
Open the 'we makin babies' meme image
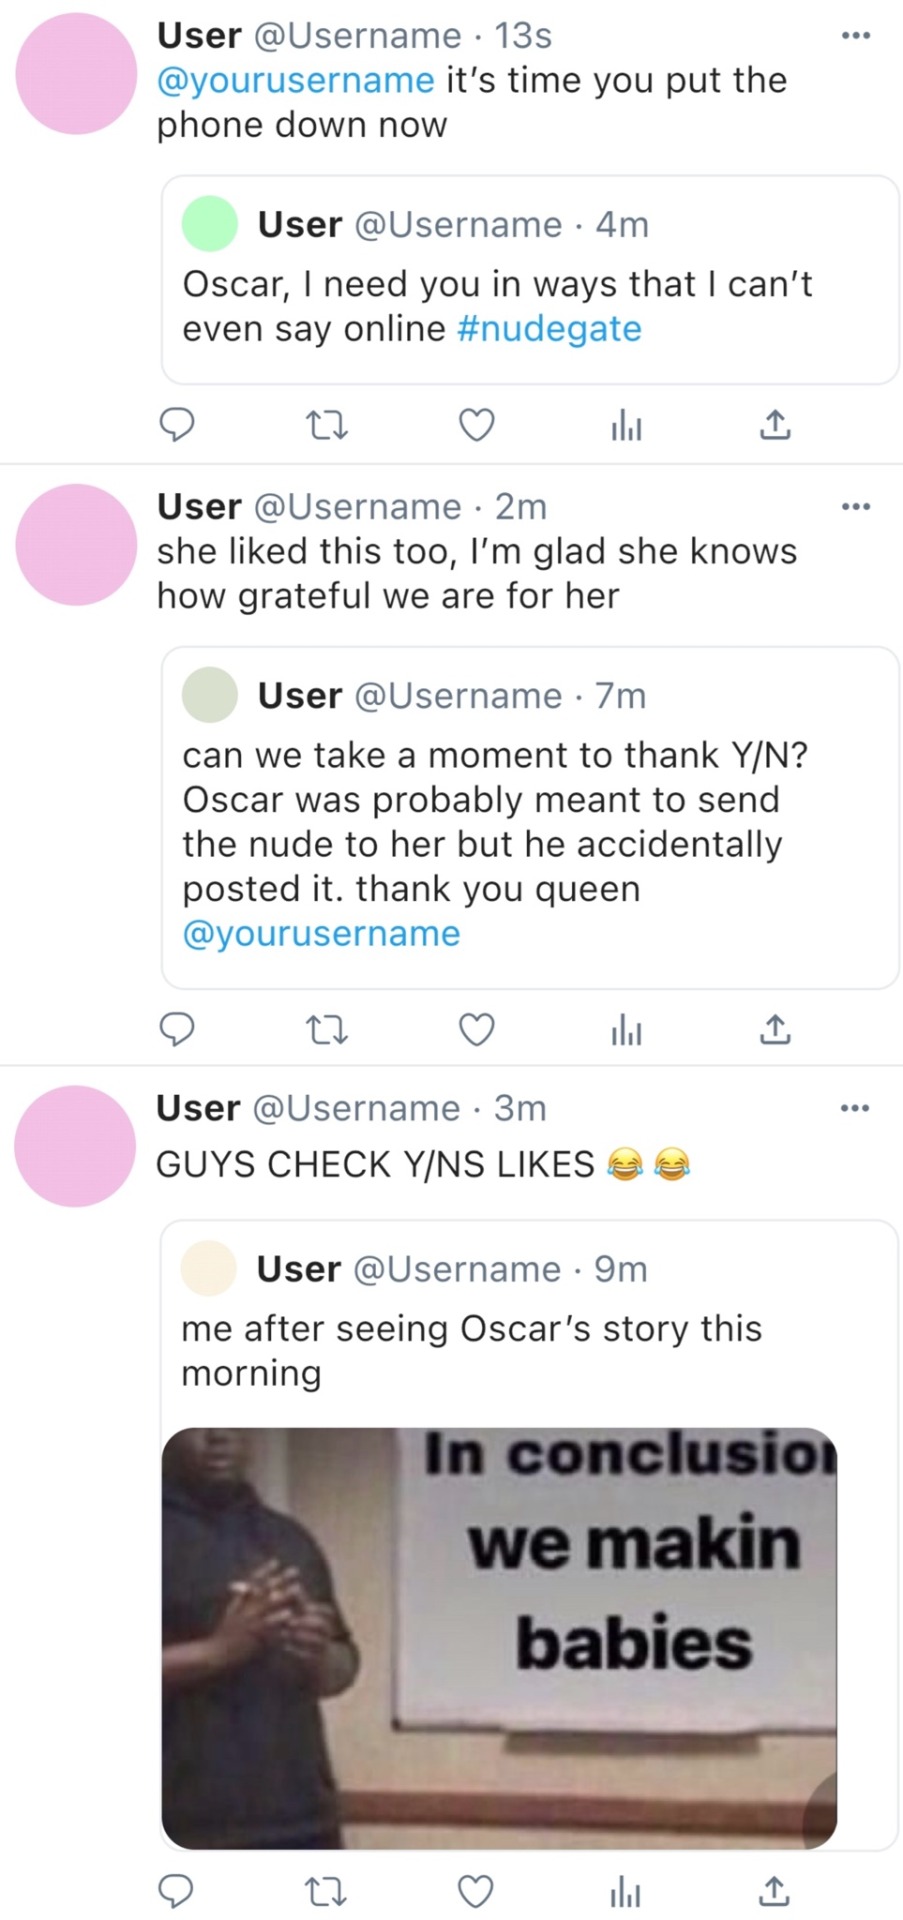click(499, 1637)
